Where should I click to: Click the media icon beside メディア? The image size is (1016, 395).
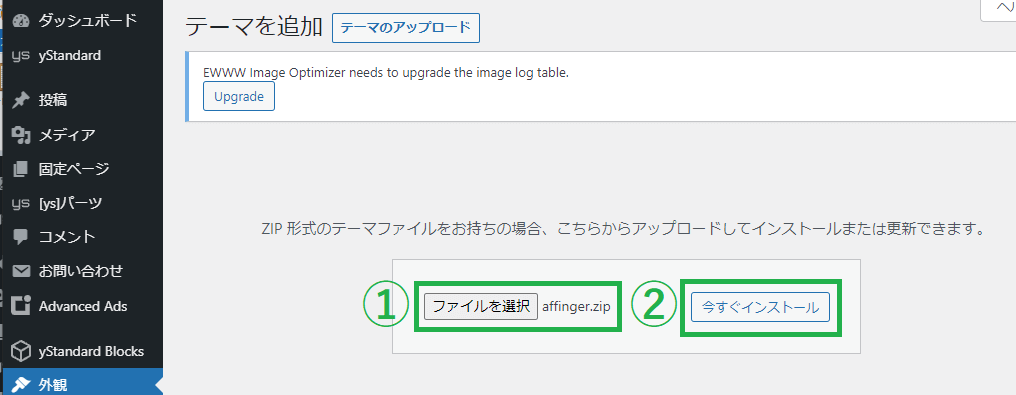pos(21,135)
